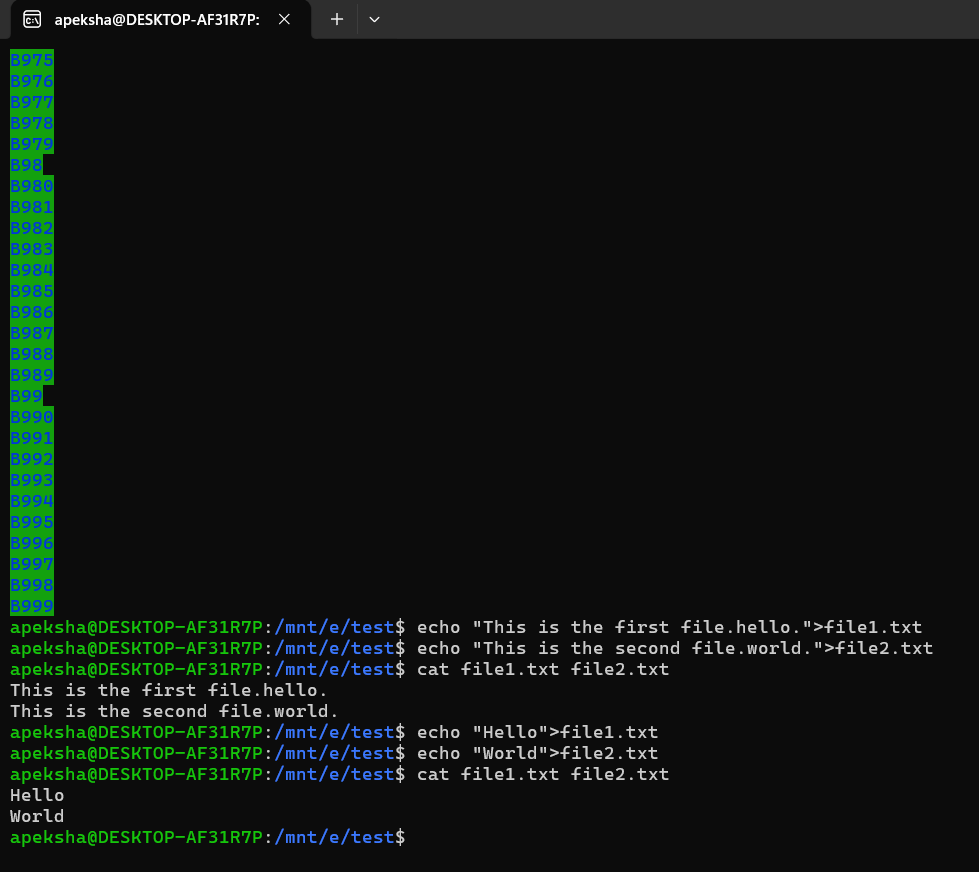Click the echo "World" command line
This screenshot has height=872, width=979.
click(x=538, y=752)
